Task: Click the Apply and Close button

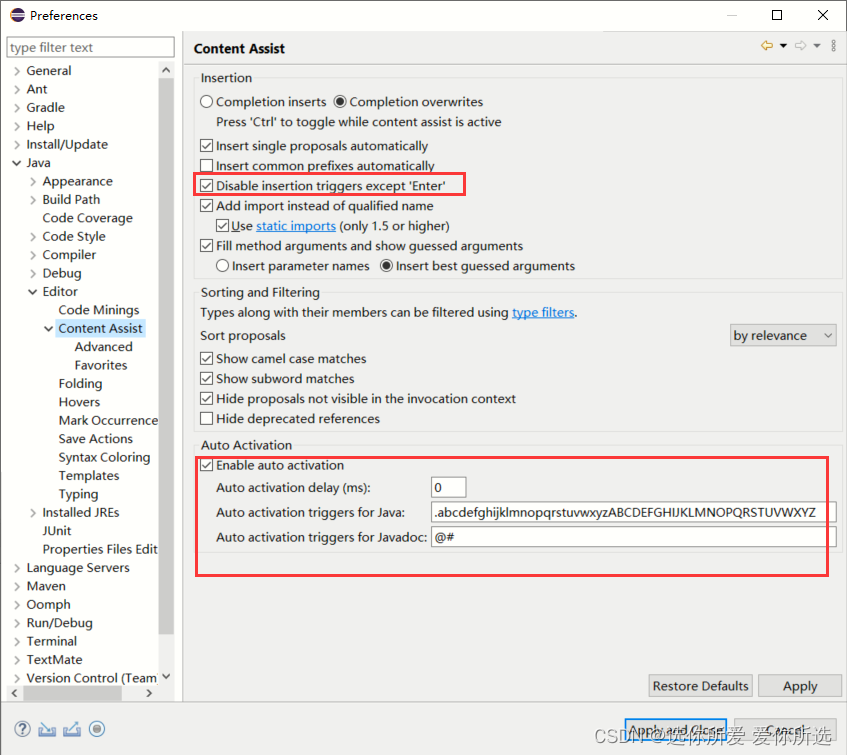Action: click(x=676, y=731)
